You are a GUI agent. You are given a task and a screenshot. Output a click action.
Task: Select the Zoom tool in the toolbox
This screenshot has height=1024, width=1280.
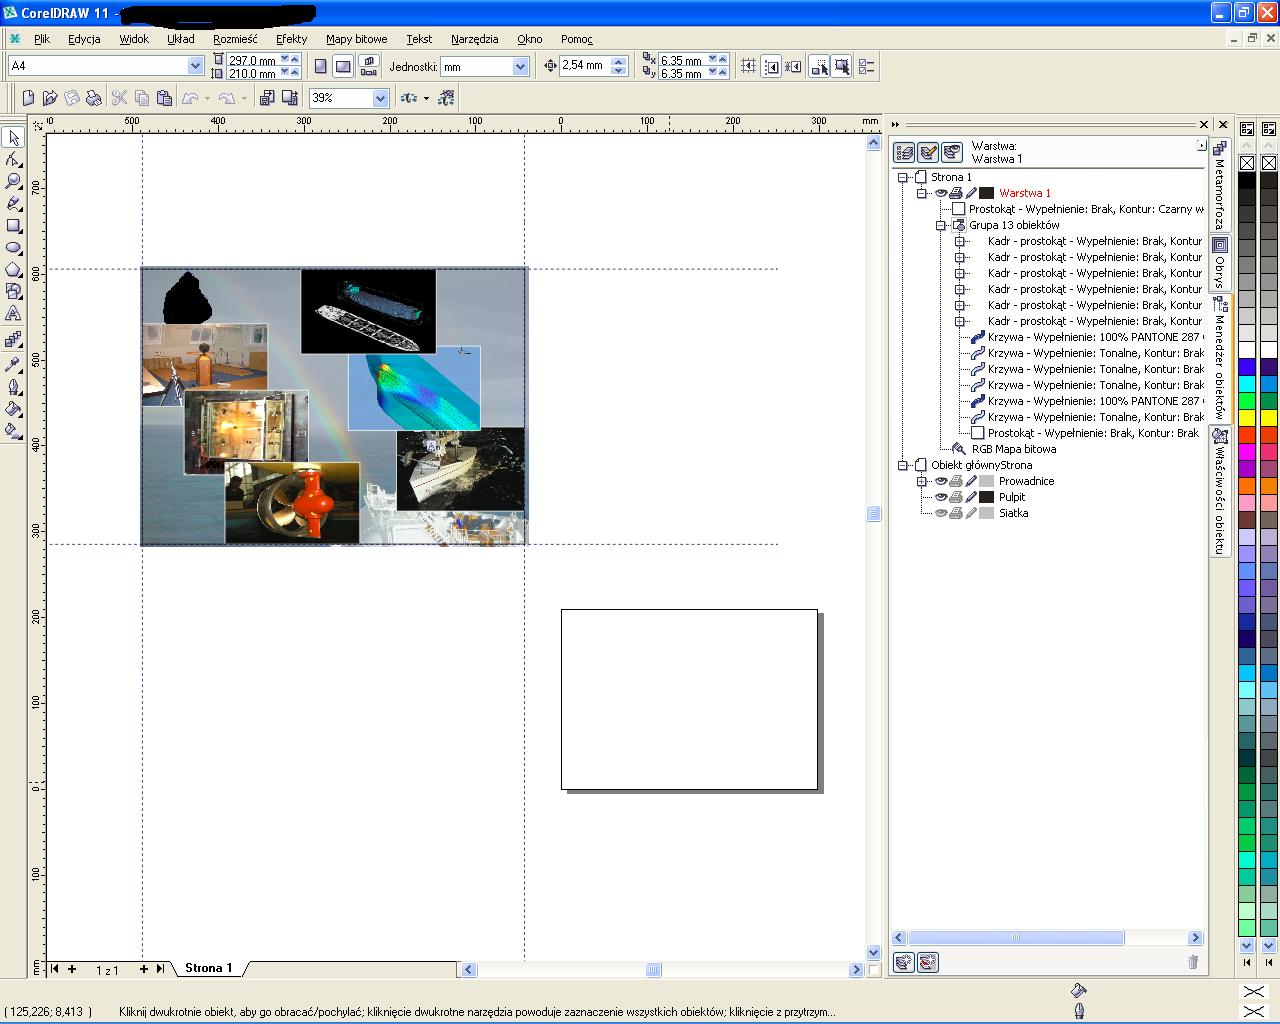pyautogui.click(x=14, y=182)
